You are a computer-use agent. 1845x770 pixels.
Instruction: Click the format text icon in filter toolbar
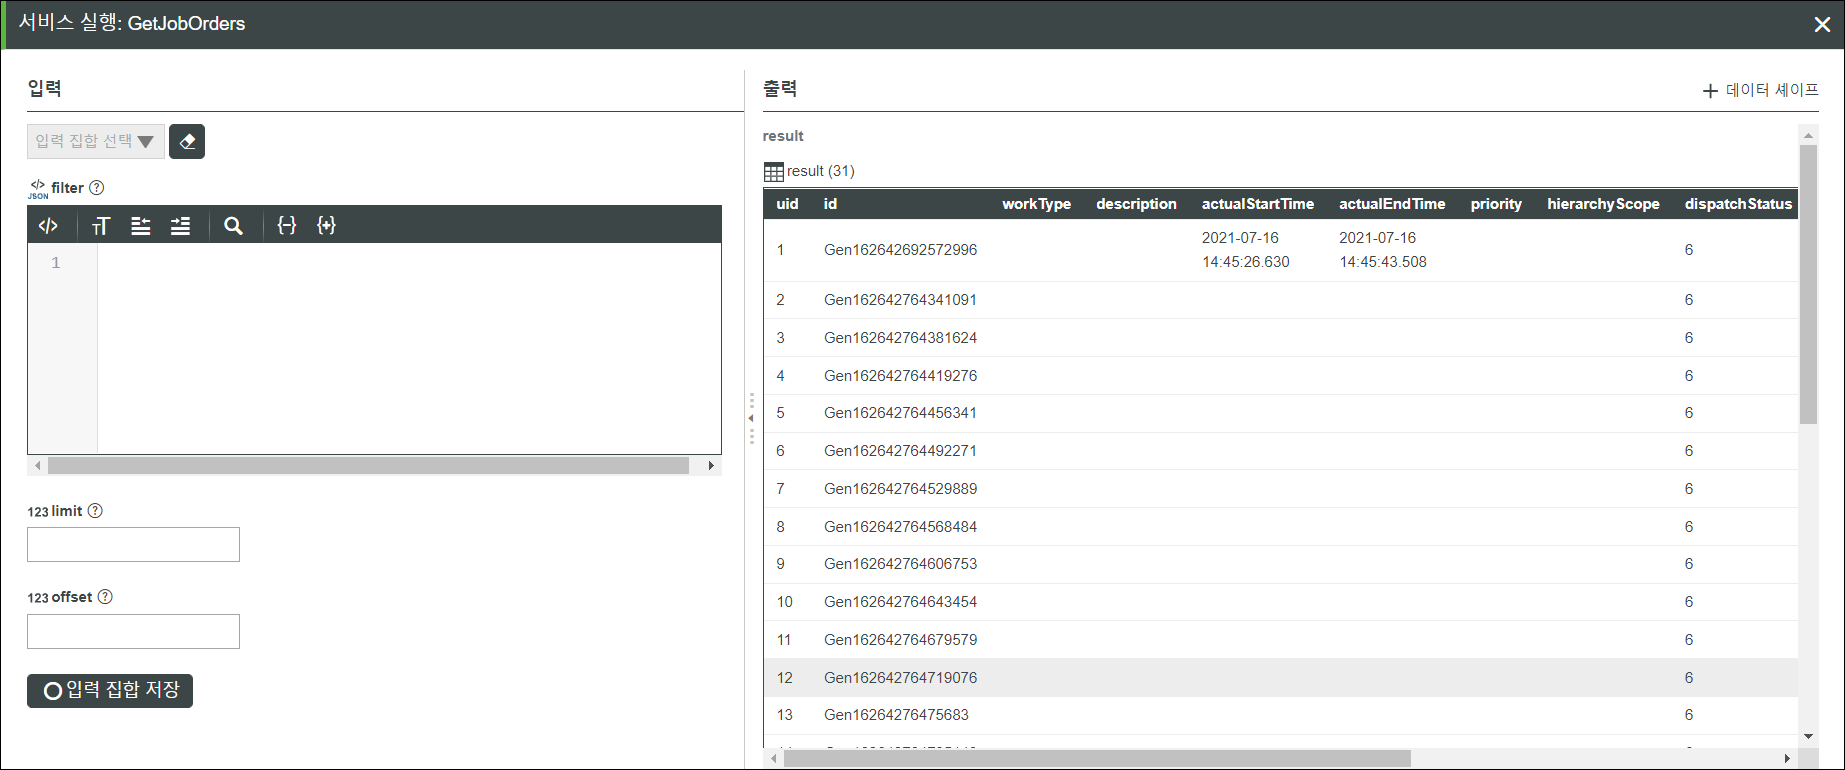coord(101,226)
